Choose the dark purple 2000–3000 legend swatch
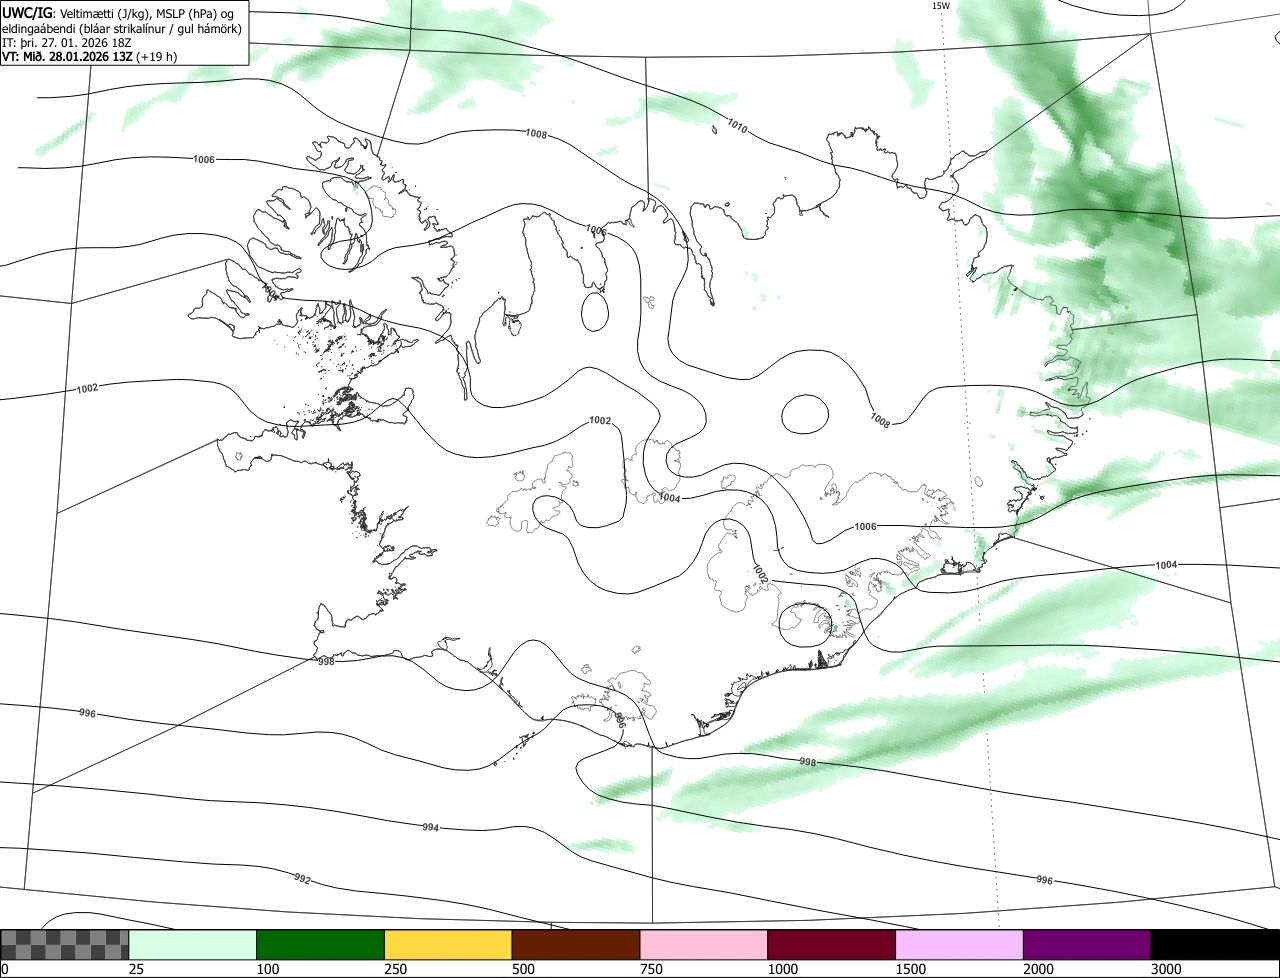The width and height of the screenshot is (1280, 978). [x=1087, y=944]
